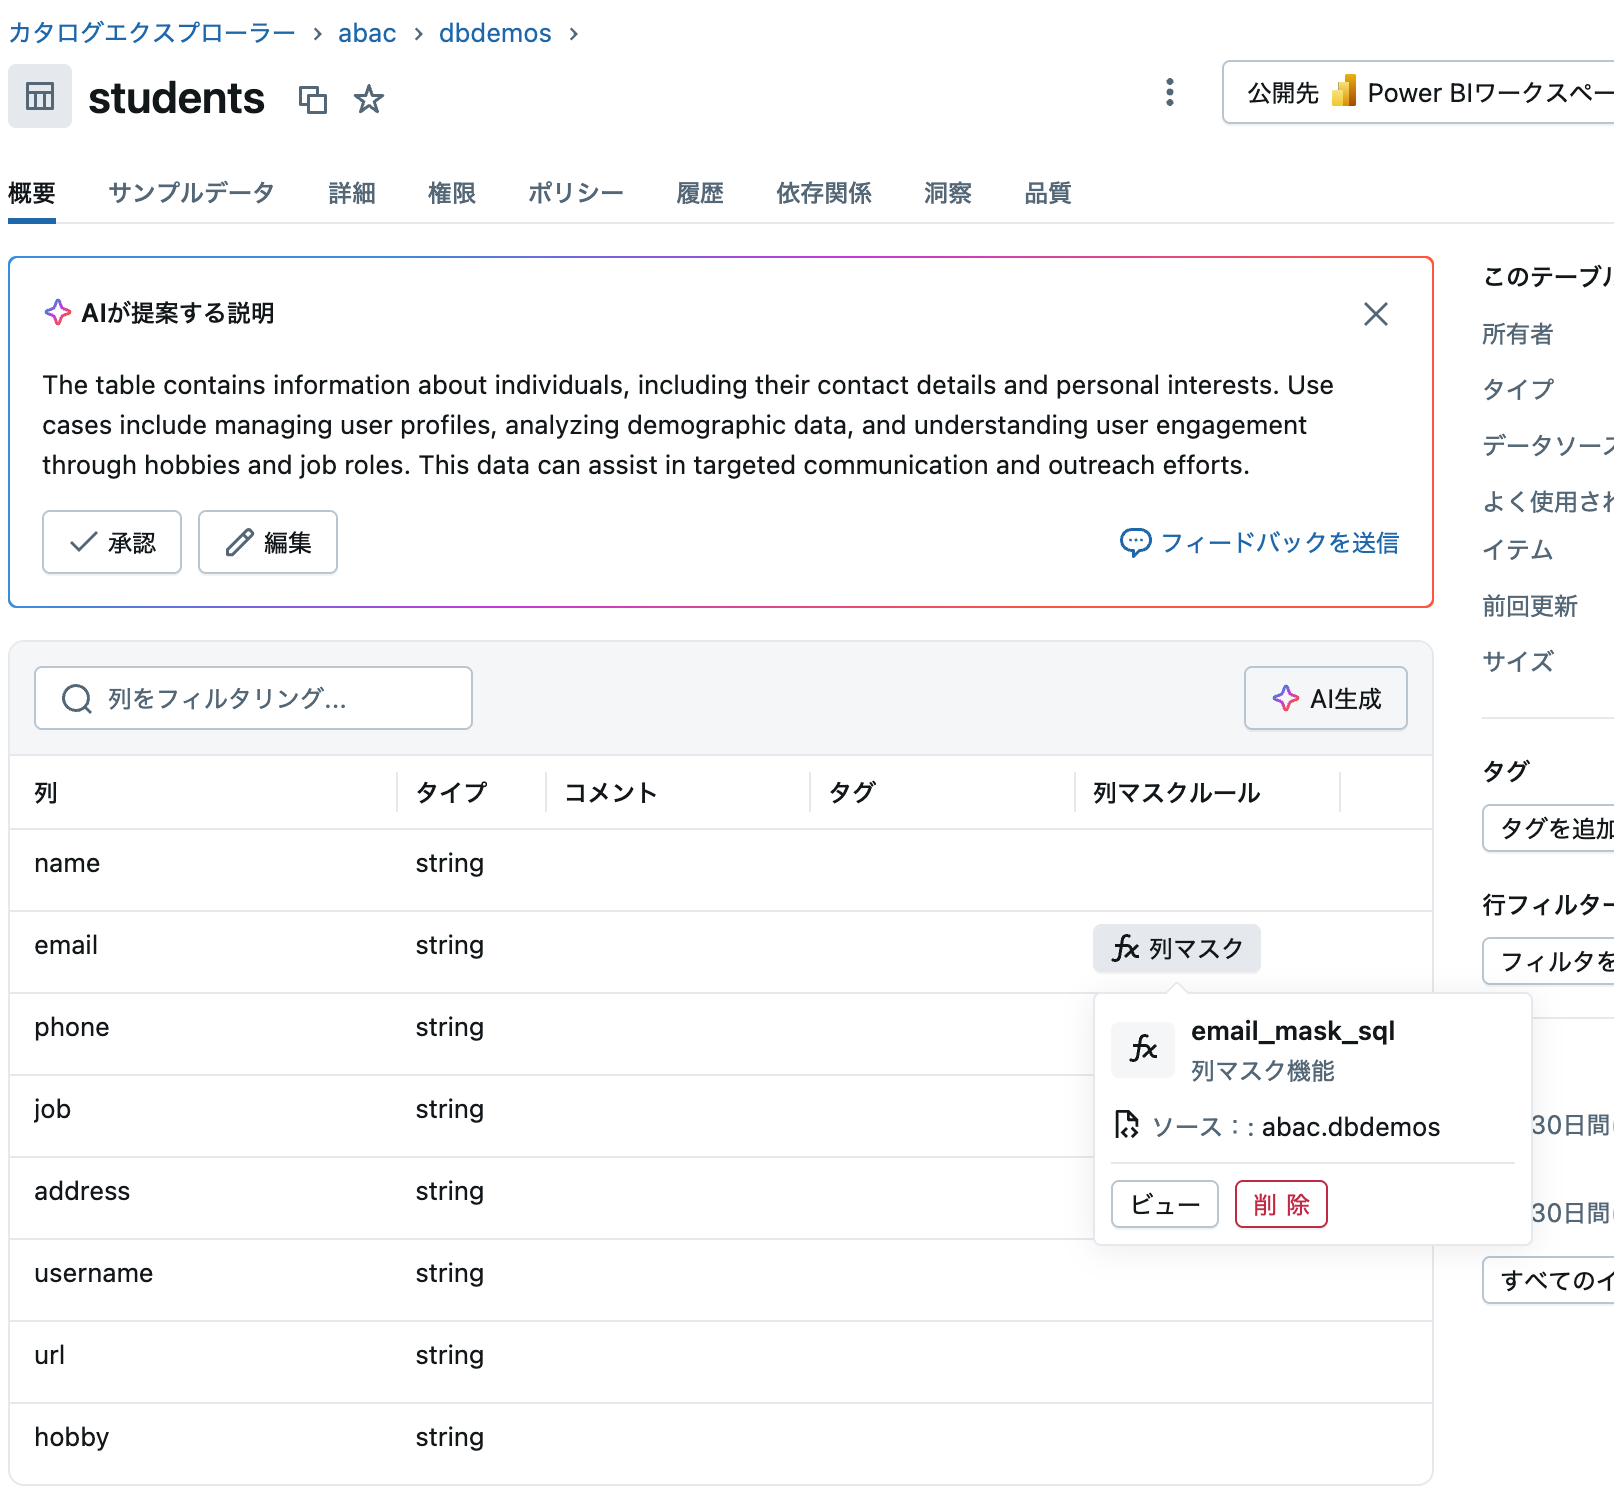The image size is (1614, 1492).
Task: Click the fx 列マスク badge on the email column
Action: (1176, 948)
